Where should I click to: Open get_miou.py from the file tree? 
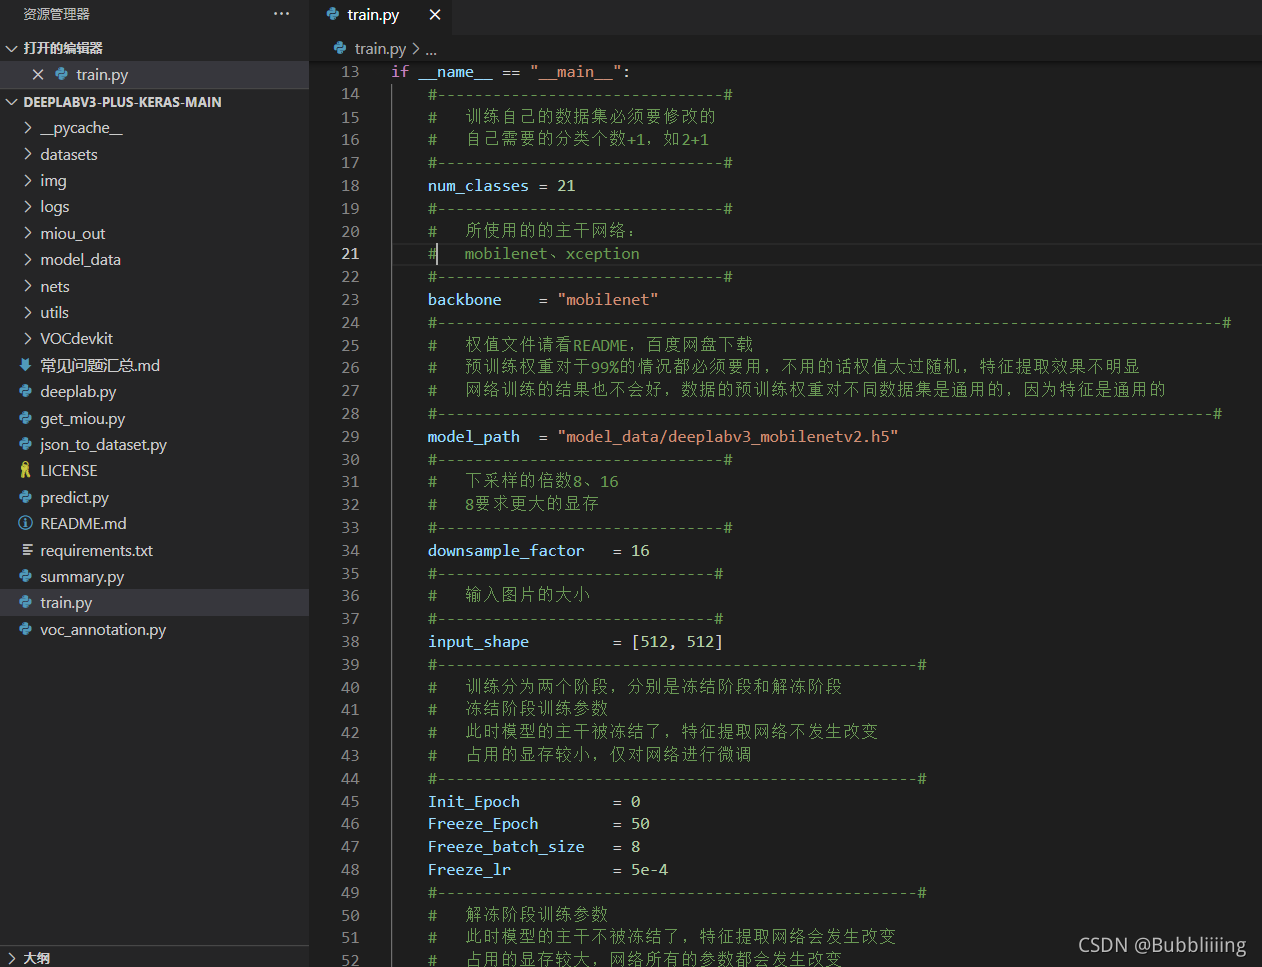coord(82,419)
